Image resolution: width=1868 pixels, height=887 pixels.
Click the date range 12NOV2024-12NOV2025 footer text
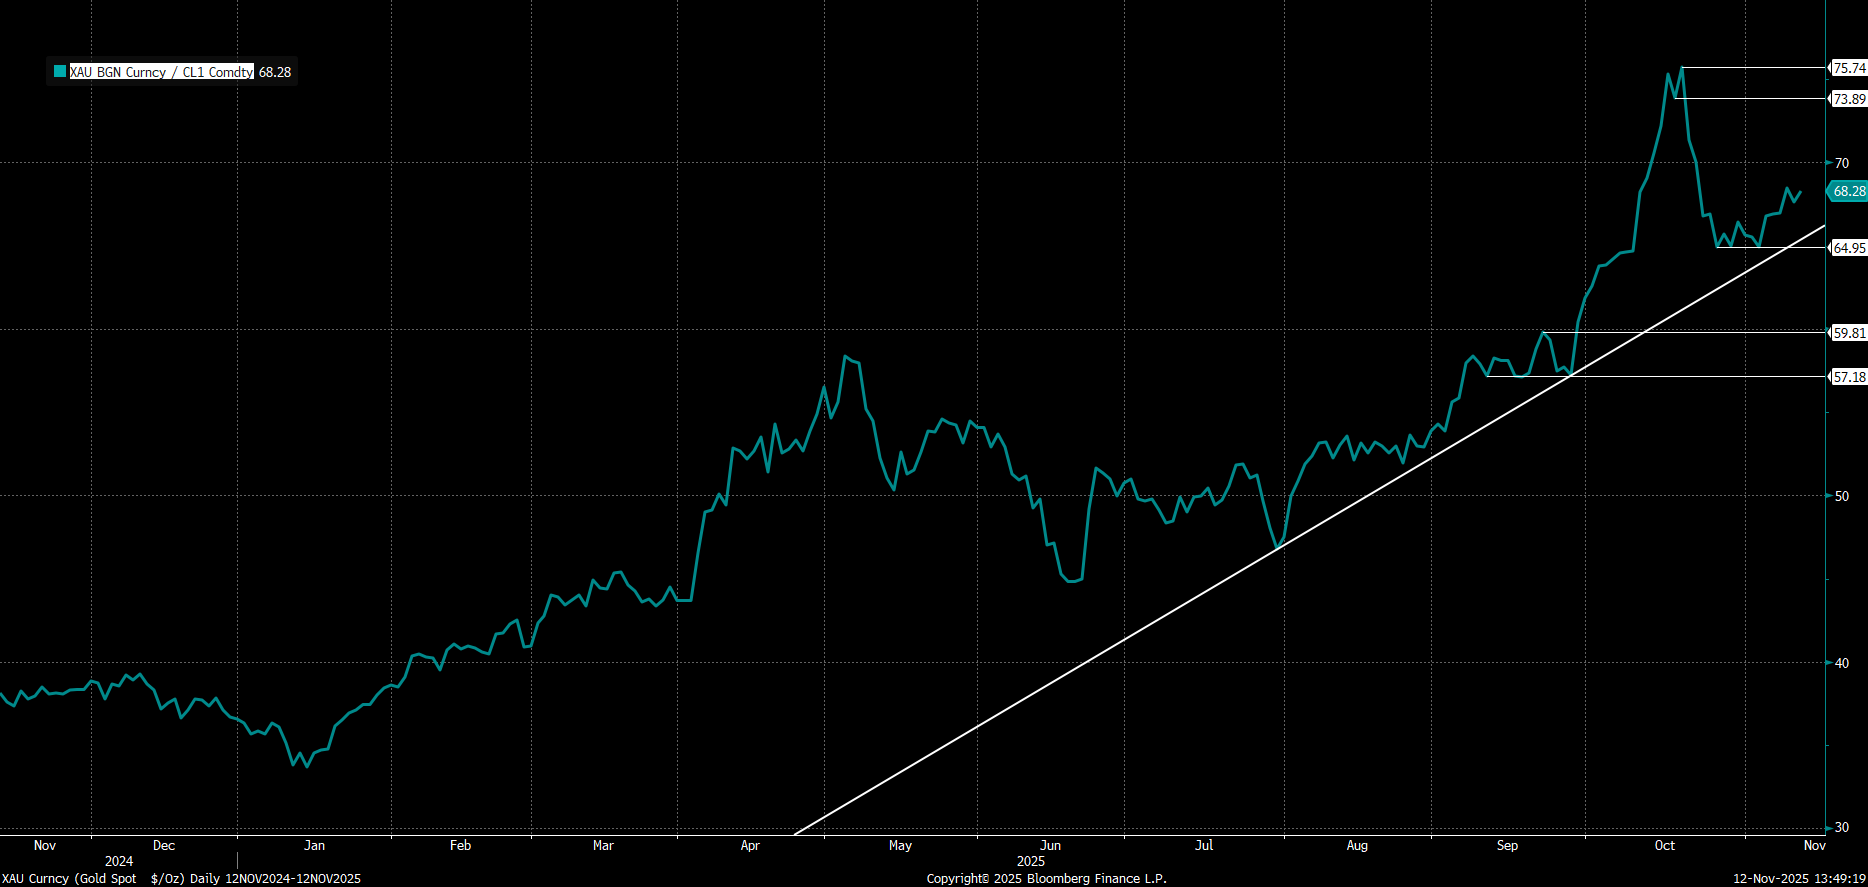point(293,879)
